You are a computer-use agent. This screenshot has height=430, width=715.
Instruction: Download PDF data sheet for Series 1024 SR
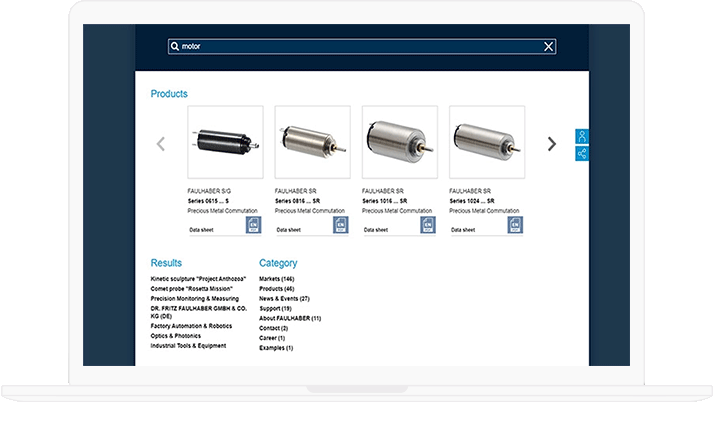515,225
